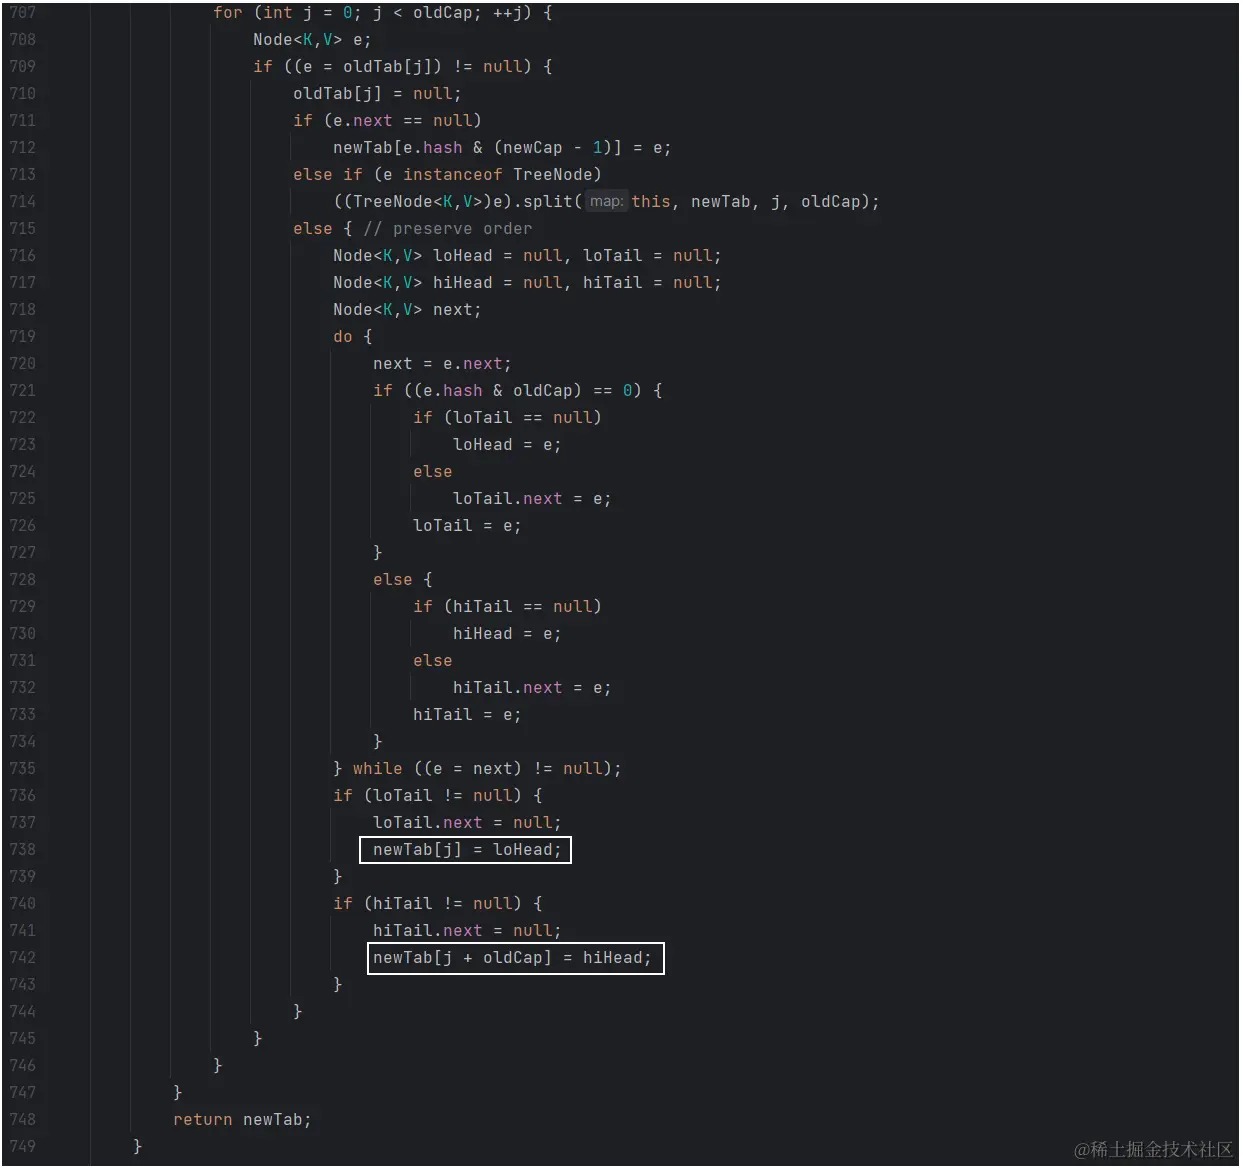This screenshot has height=1168, width=1242.
Task: Click 'next = e.next;' statement
Action: tap(442, 364)
